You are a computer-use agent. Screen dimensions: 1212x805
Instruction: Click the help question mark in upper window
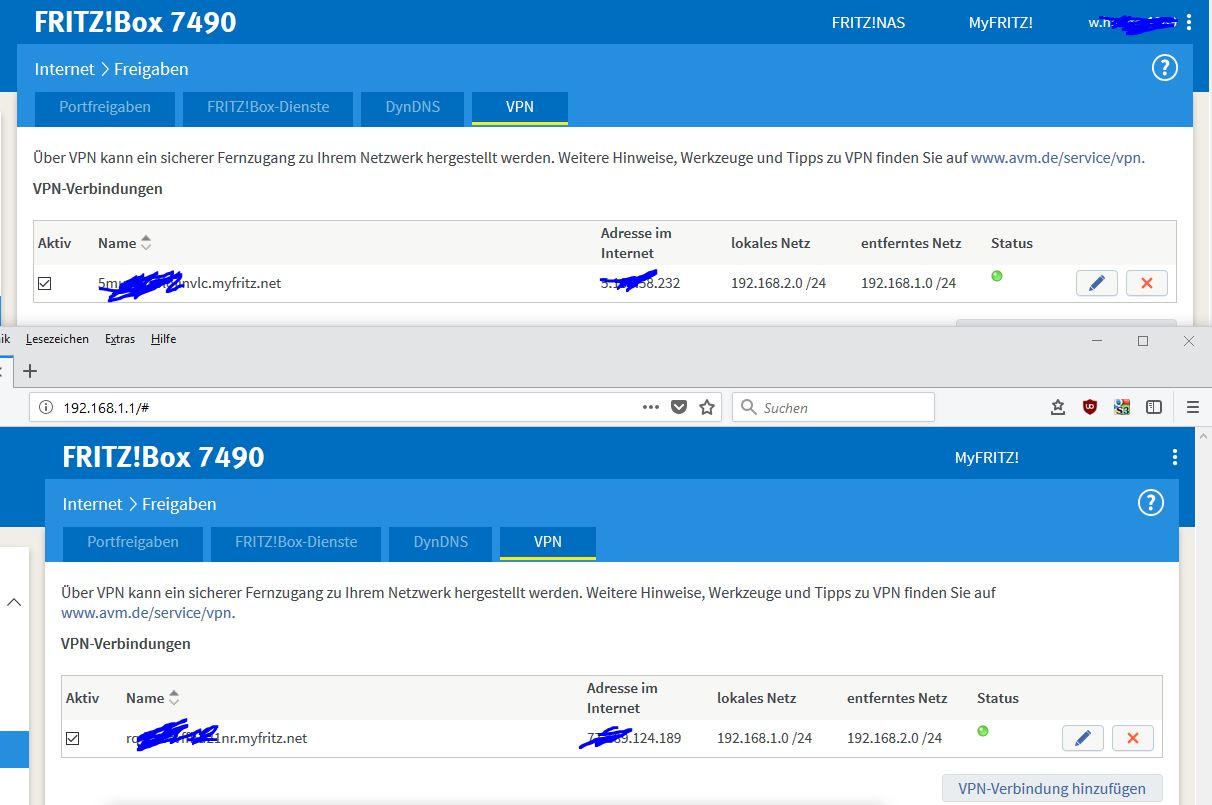click(x=1165, y=68)
